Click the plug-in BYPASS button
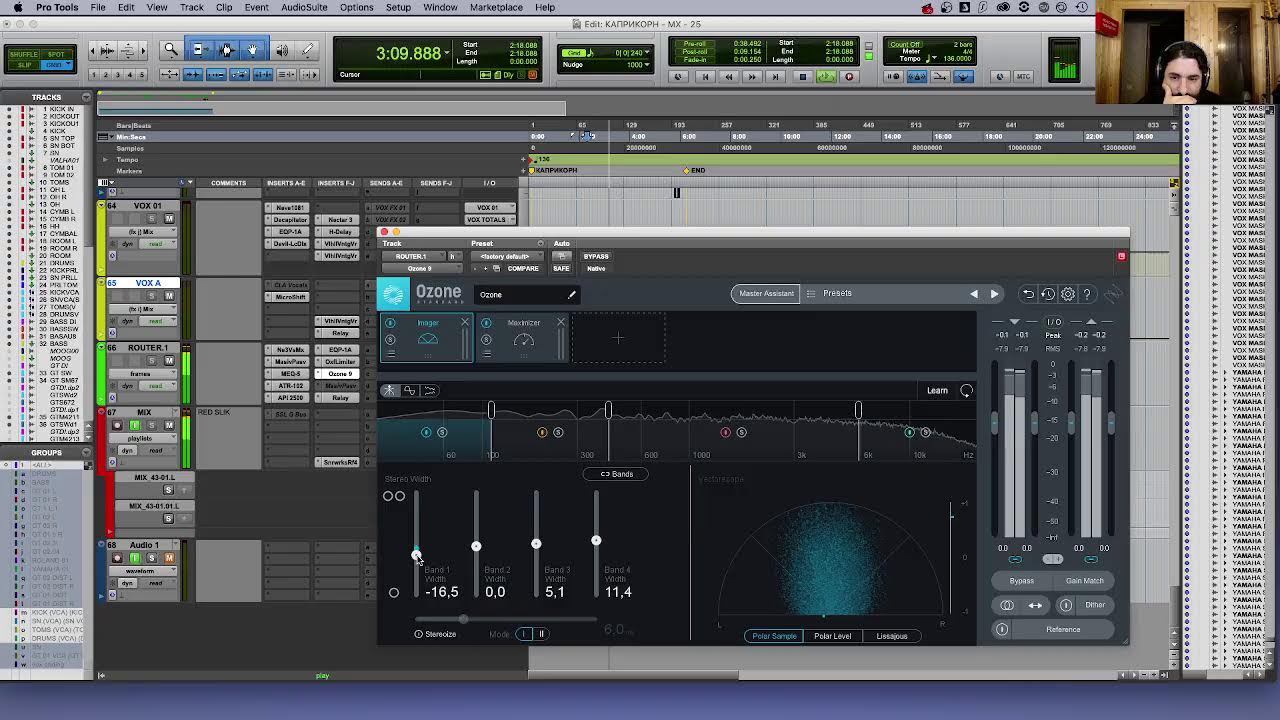The image size is (1280, 720). [x=596, y=256]
